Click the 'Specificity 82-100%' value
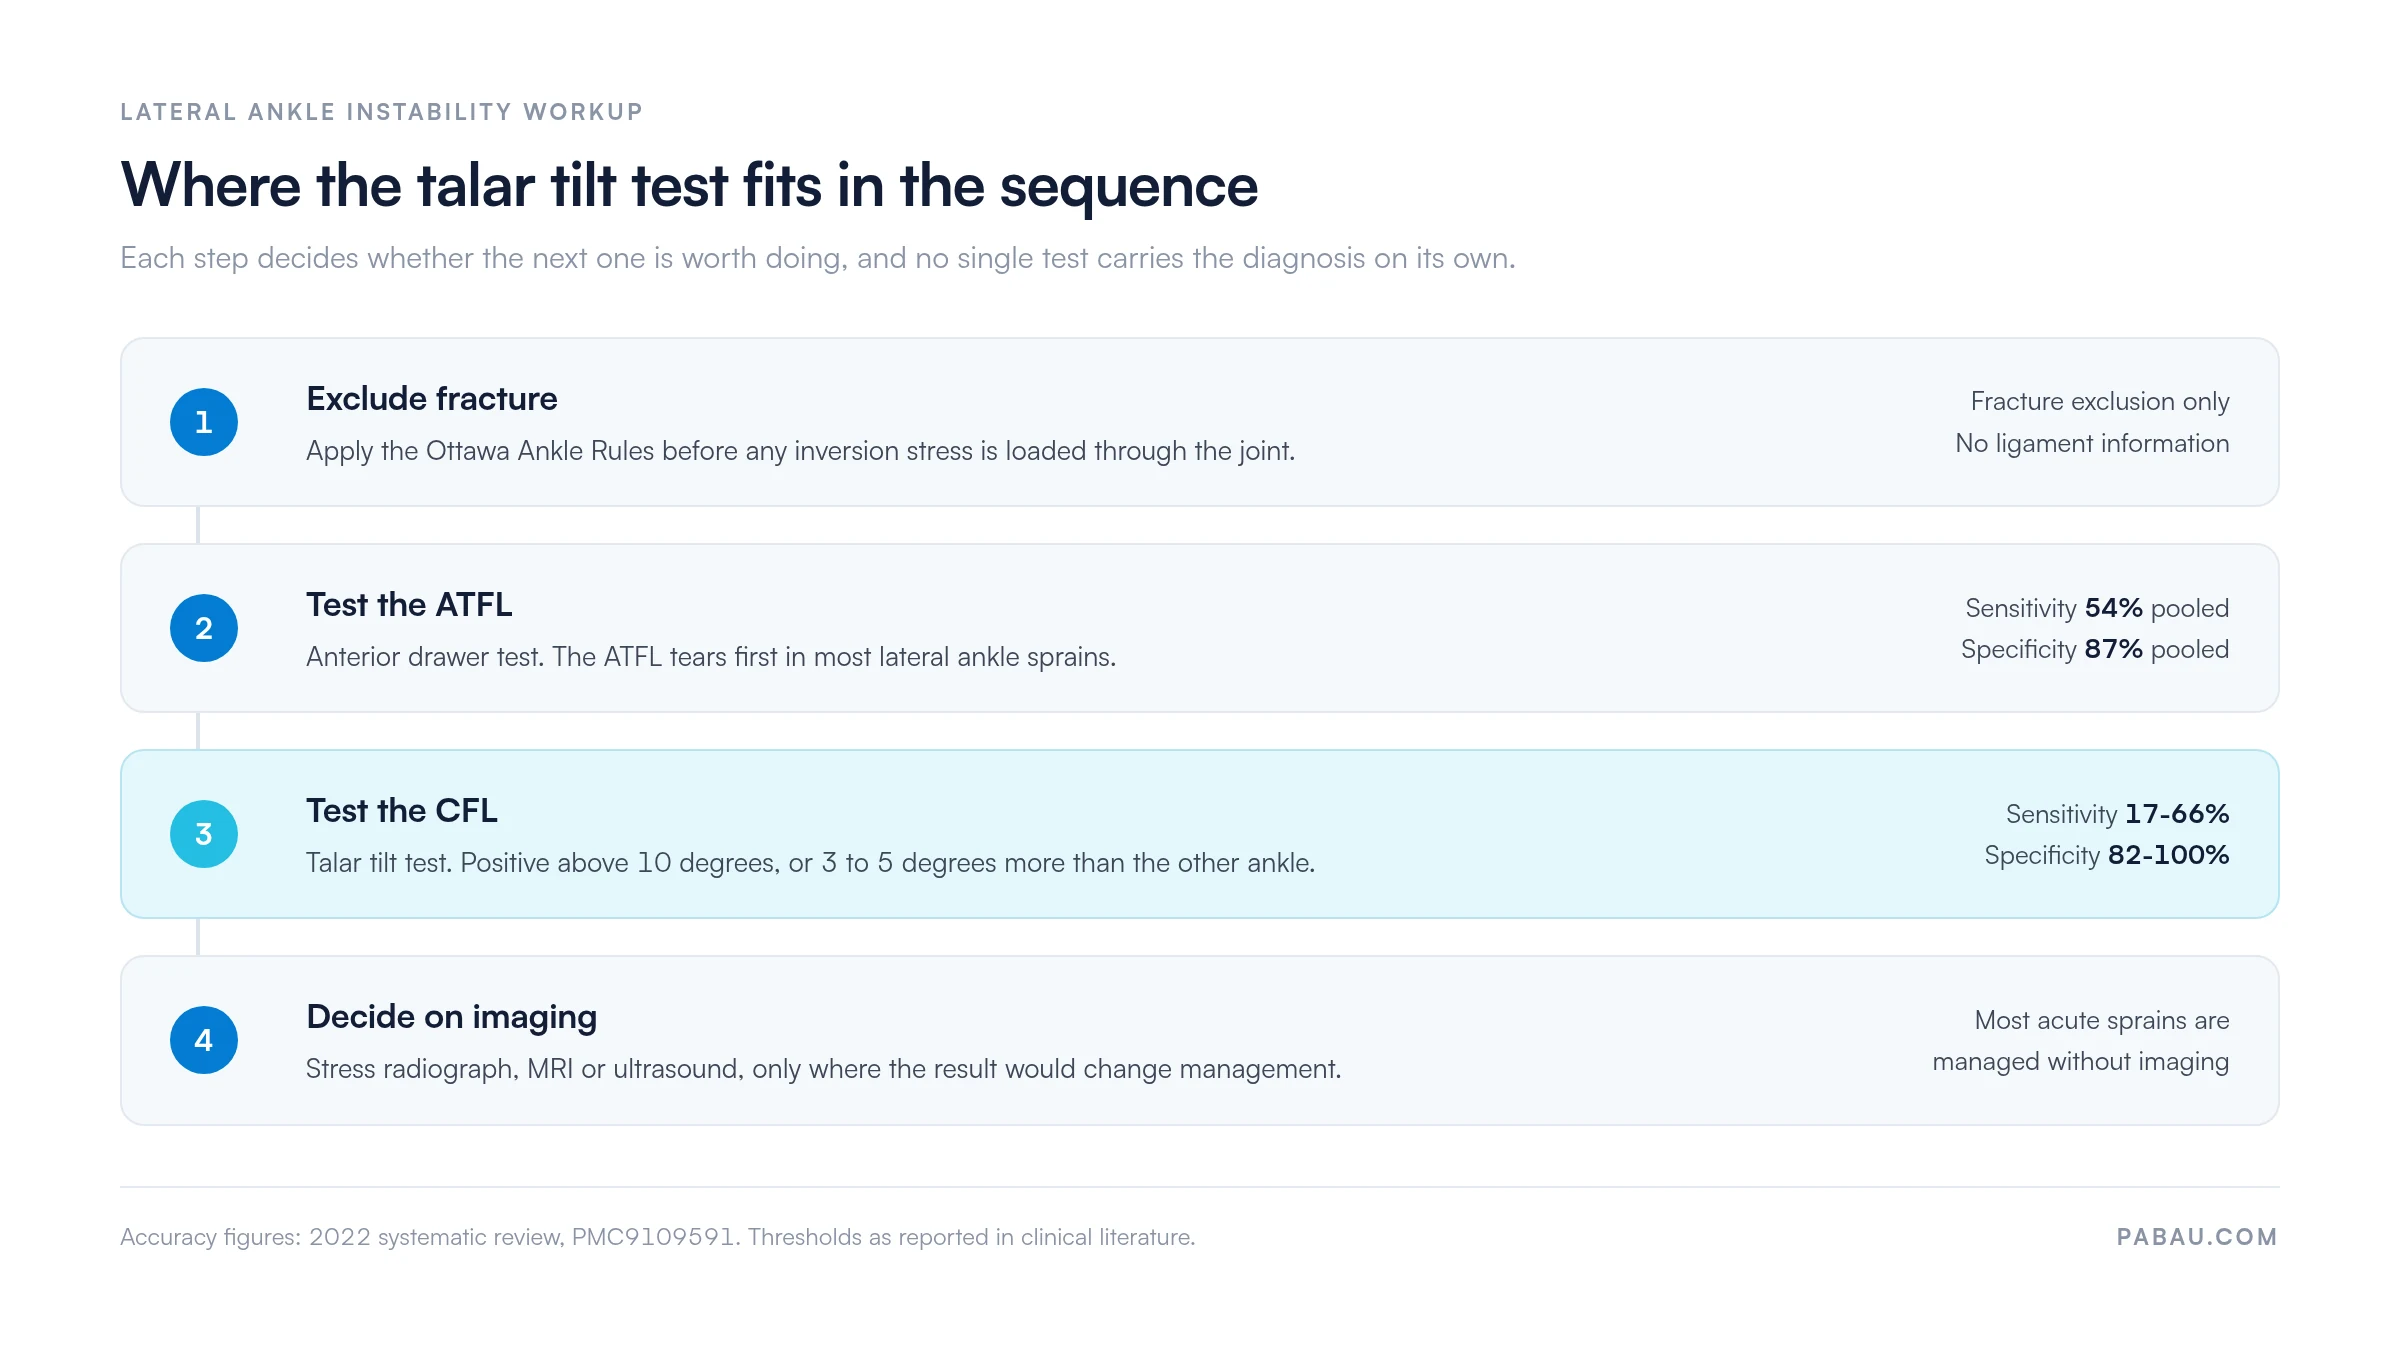2400x1356 pixels. click(2107, 856)
